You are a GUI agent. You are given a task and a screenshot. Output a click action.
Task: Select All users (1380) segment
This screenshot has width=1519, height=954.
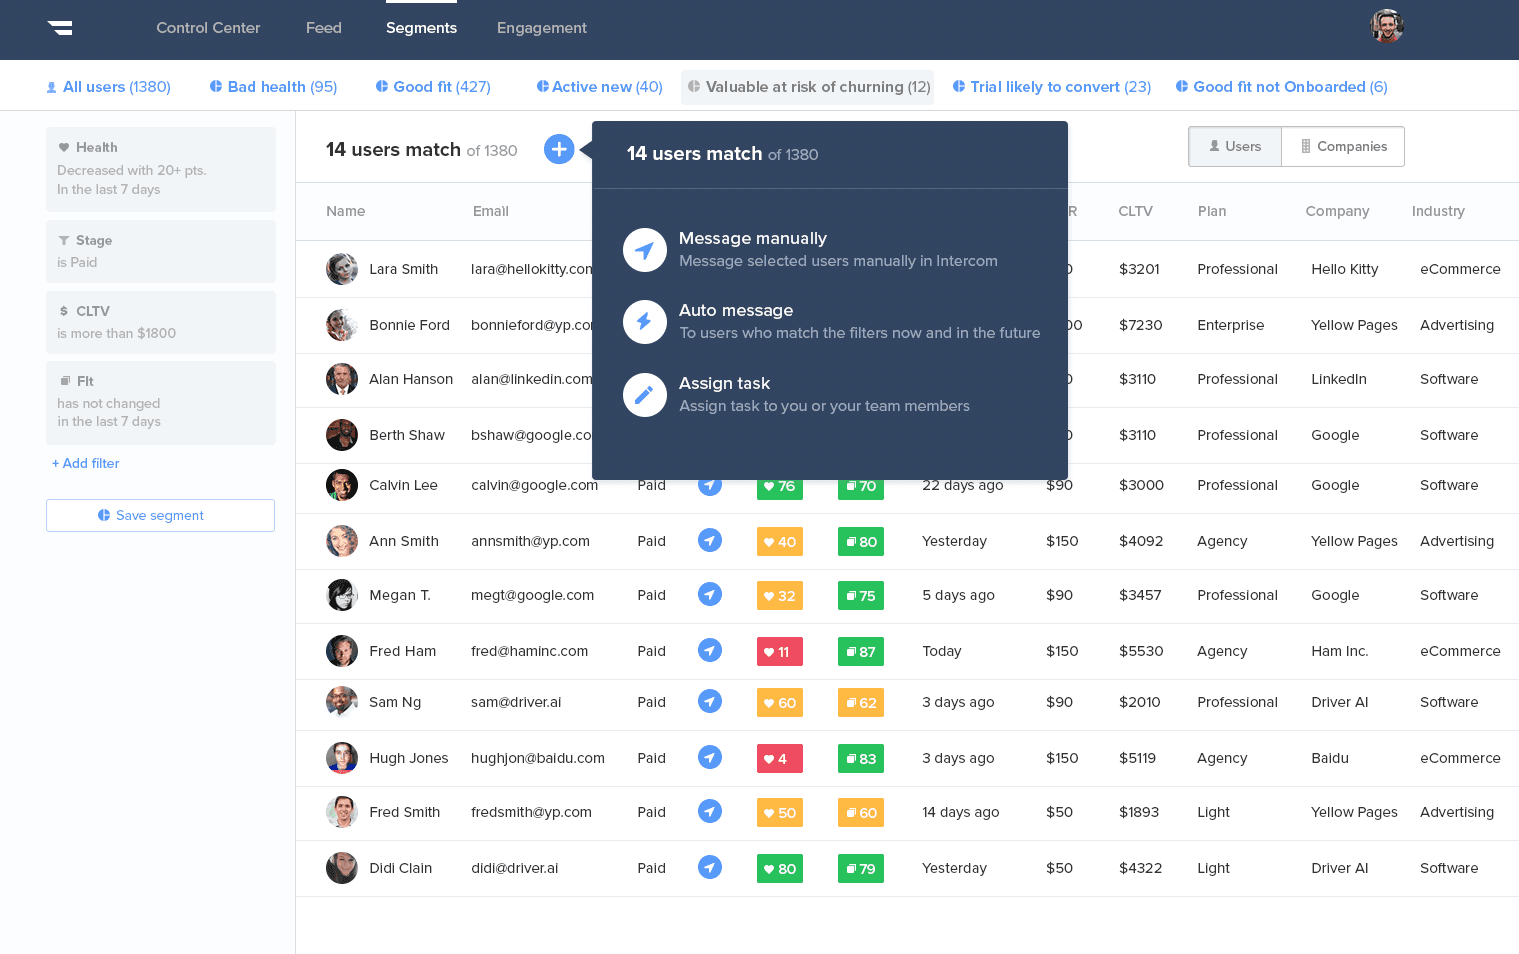pyautogui.click(x=108, y=87)
